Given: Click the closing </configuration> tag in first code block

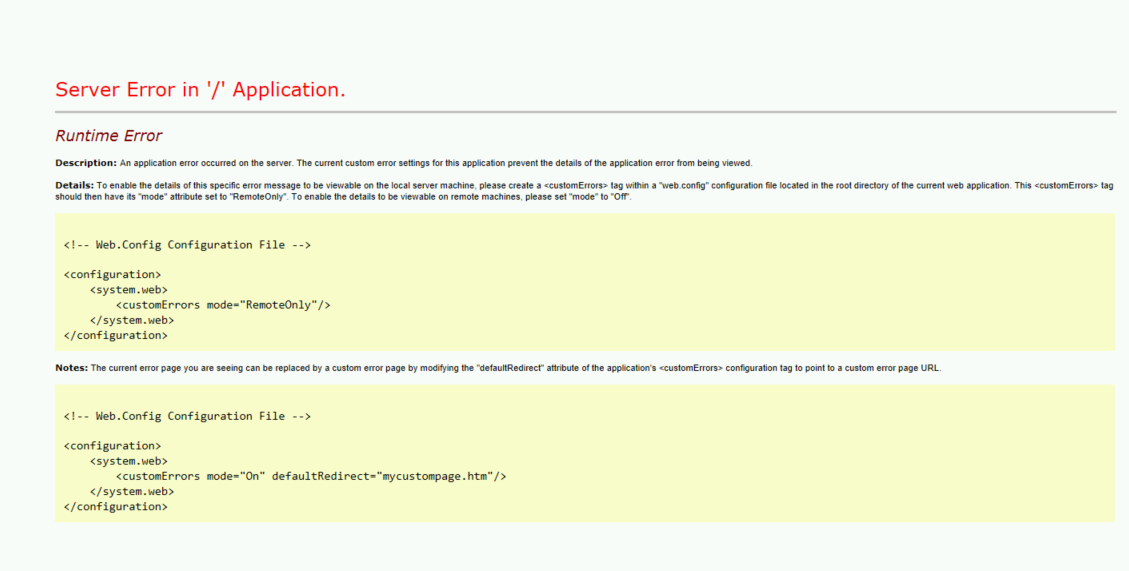Looking at the screenshot, I should coord(116,336).
